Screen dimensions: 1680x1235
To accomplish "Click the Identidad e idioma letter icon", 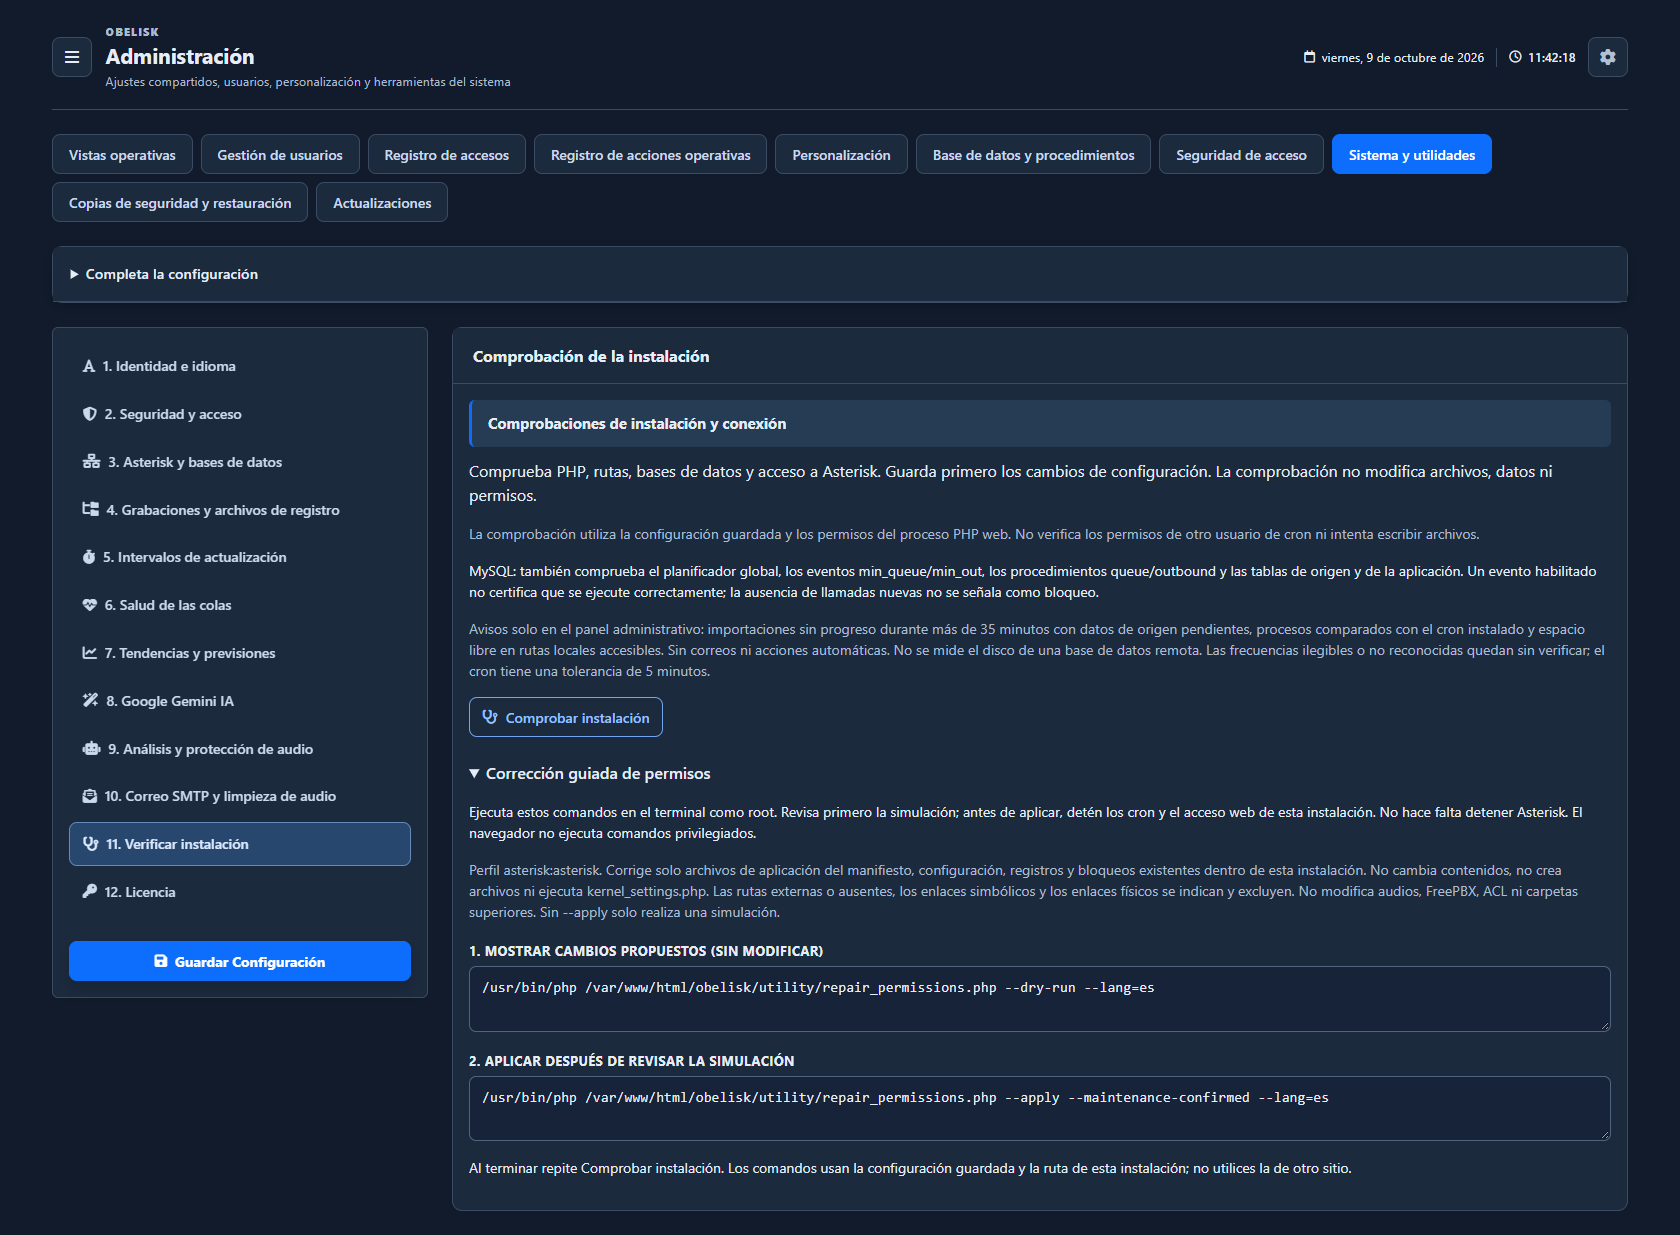I will click(x=89, y=366).
